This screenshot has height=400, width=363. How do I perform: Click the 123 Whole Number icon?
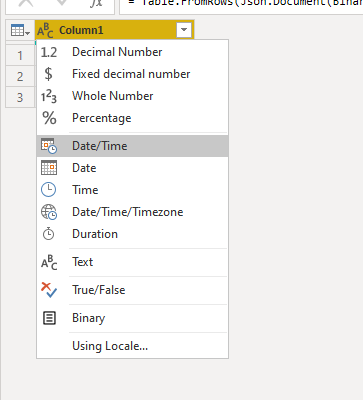click(49, 96)
